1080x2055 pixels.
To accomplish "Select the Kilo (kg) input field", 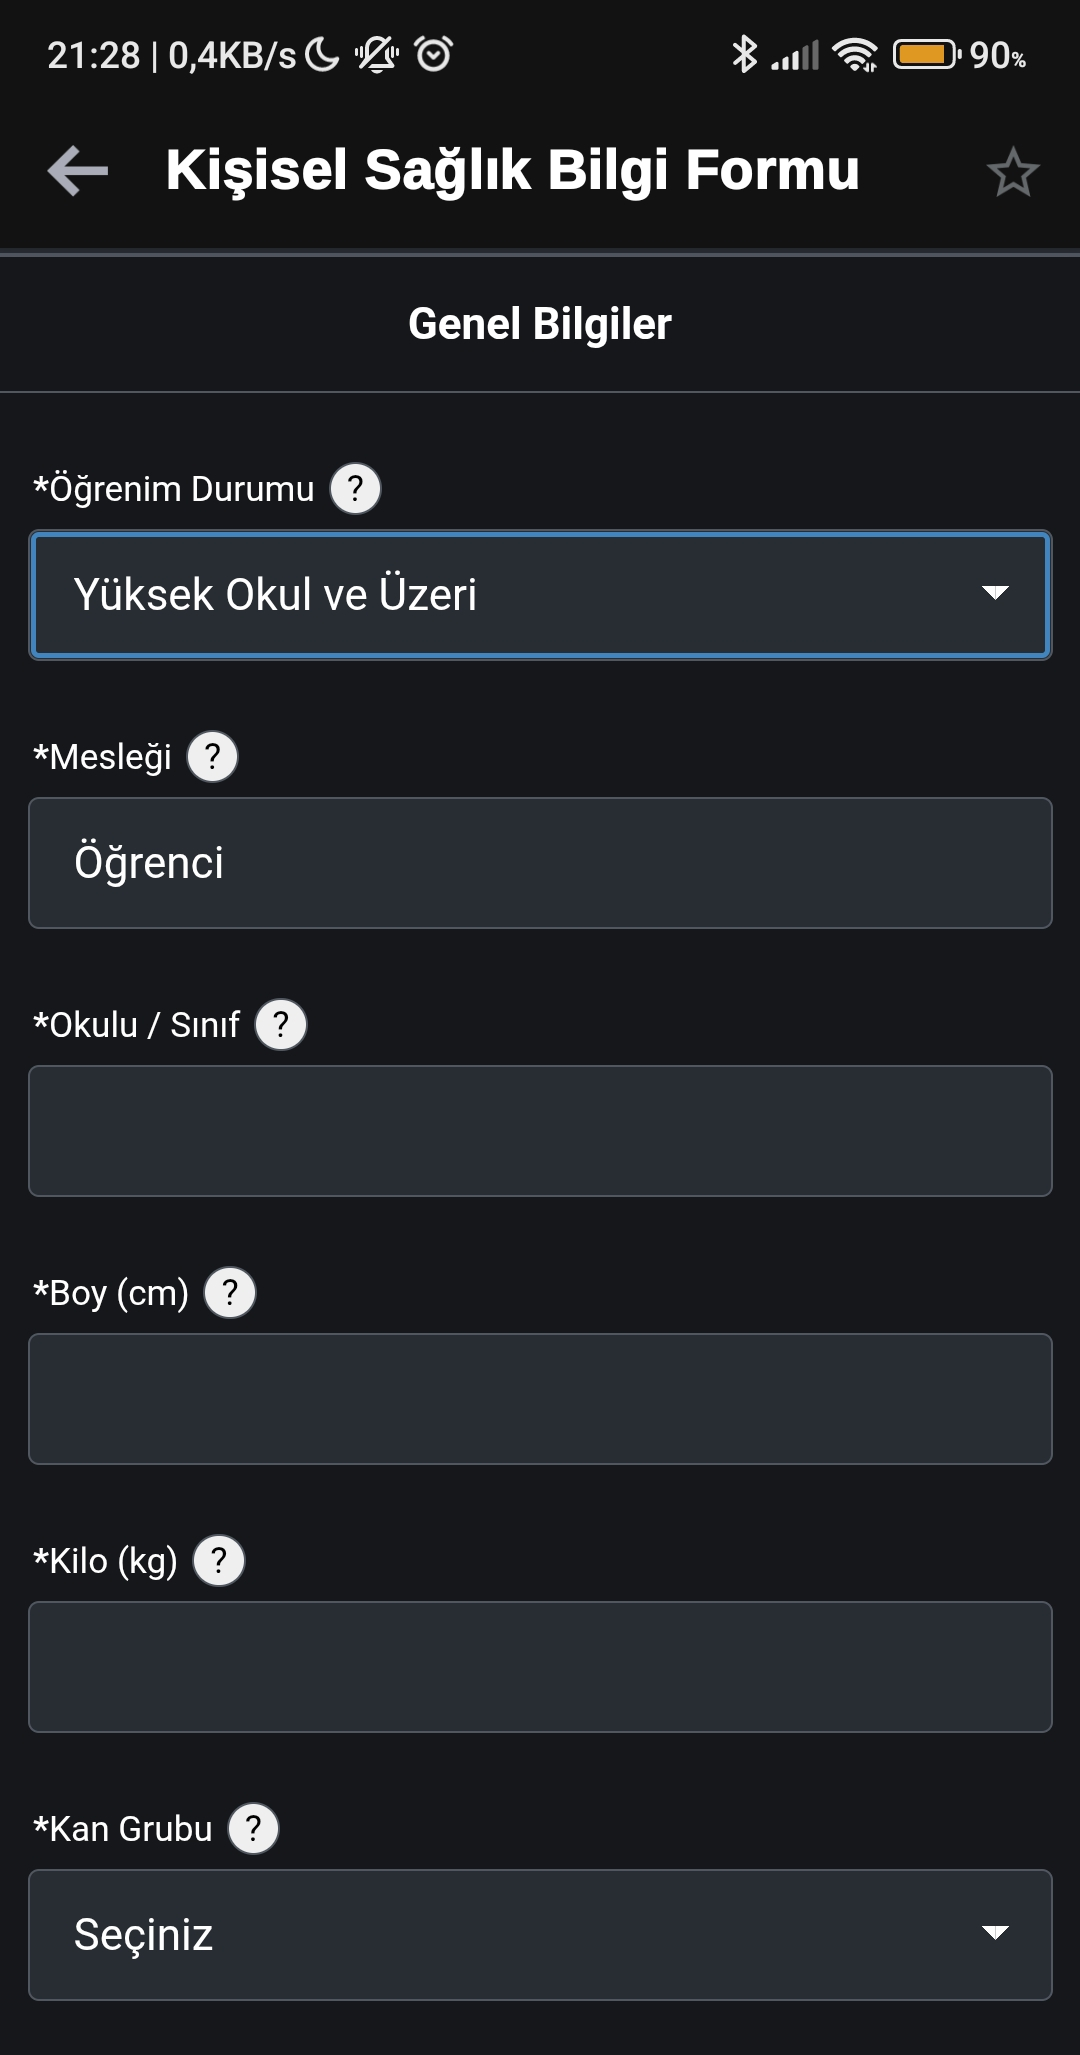I will tap(540, 1667).
